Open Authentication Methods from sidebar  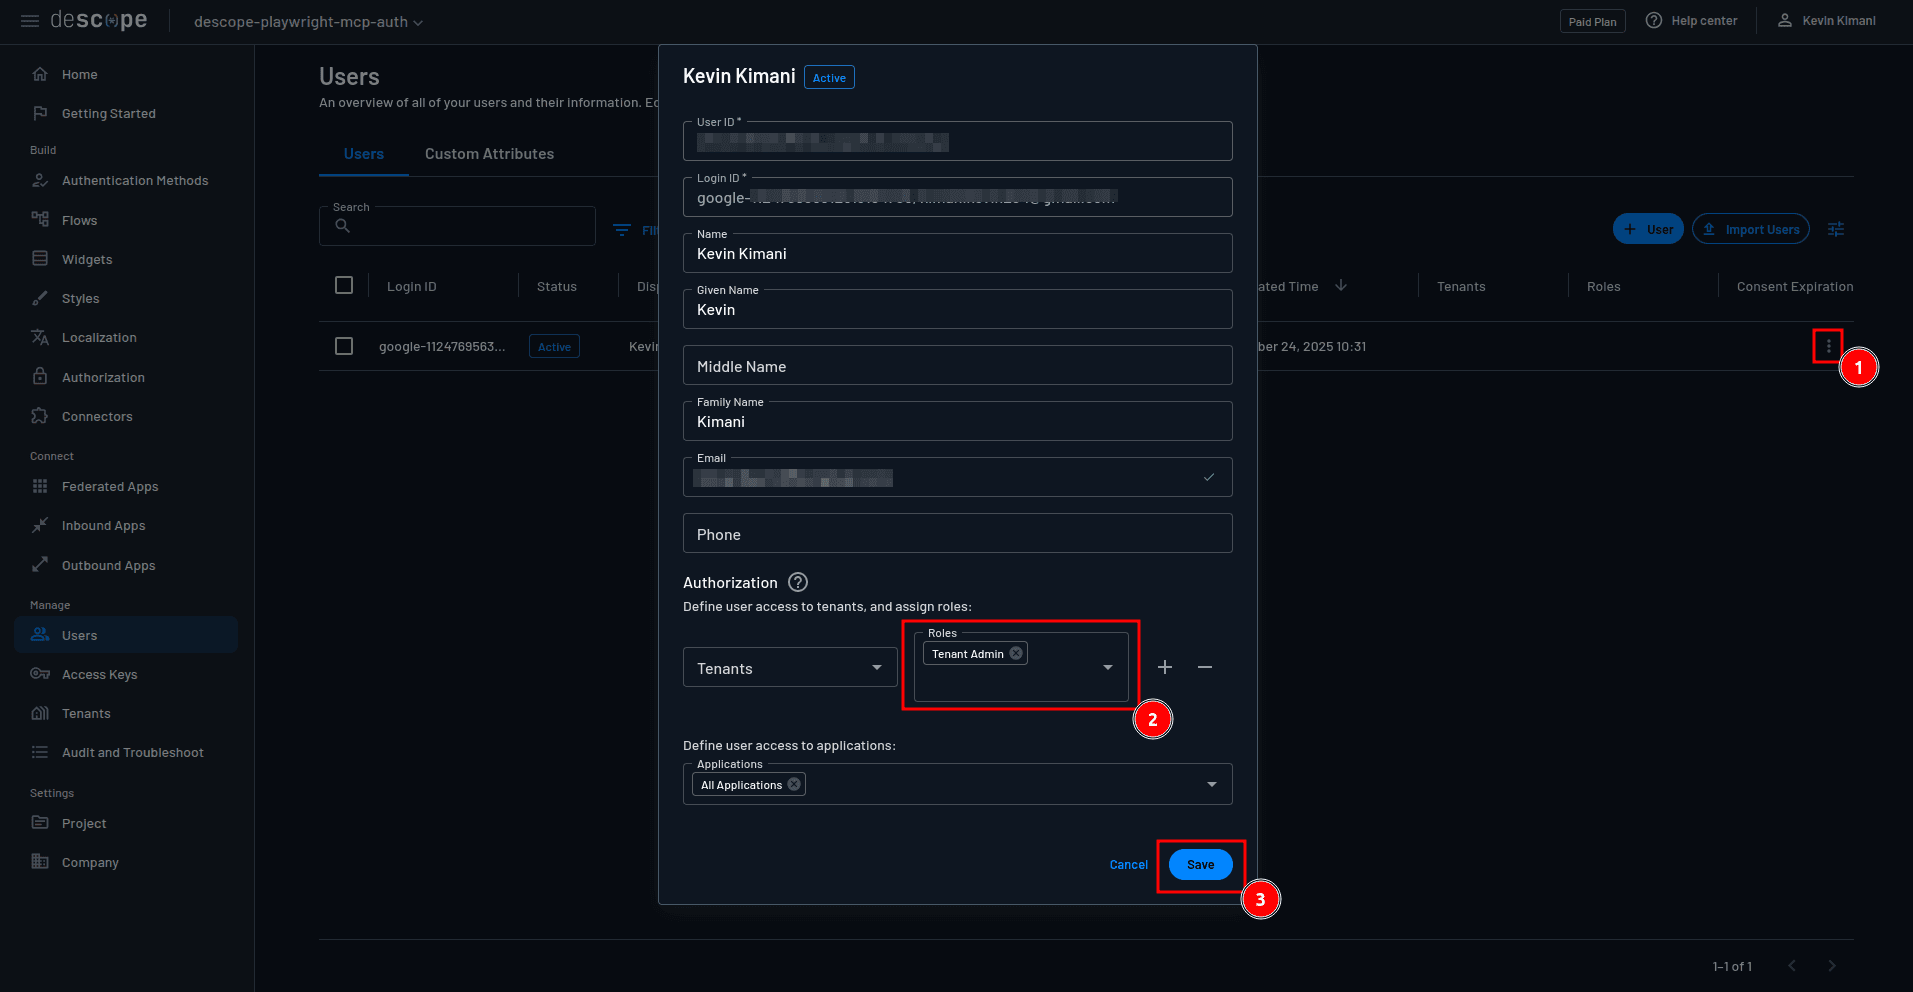(135, 180)
